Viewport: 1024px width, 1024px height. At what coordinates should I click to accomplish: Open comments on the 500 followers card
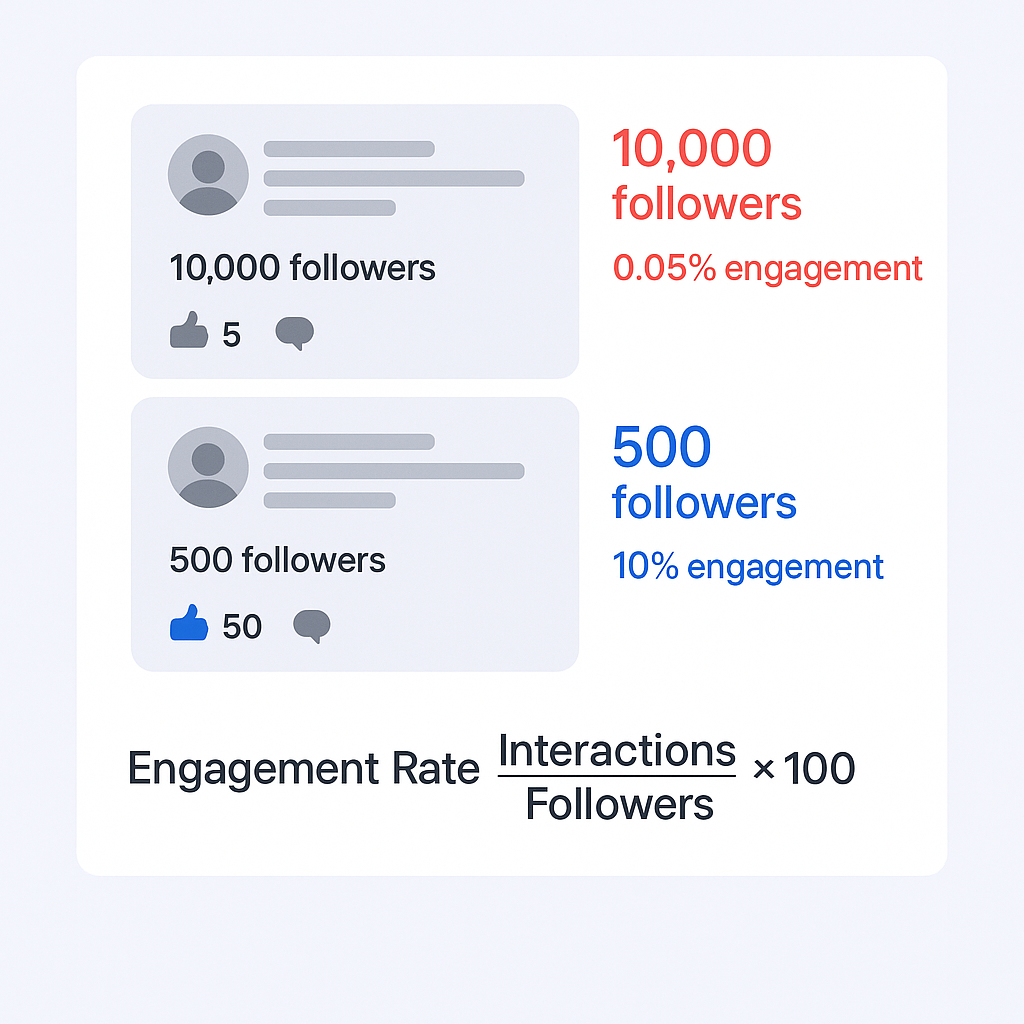(x=311, y=627)
